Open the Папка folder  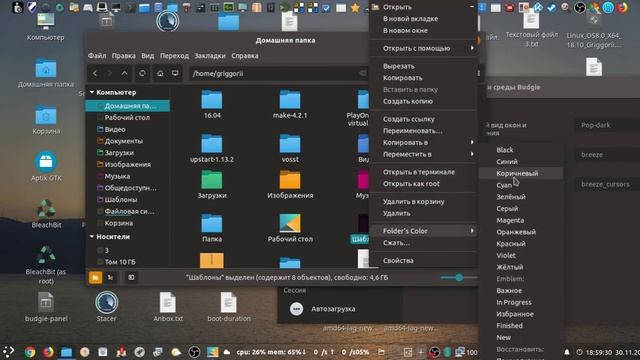[212, 228]
